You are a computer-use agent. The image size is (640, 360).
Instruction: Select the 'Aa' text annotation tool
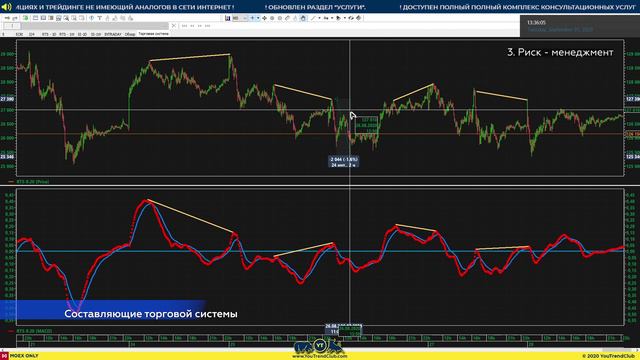point(326,18)
